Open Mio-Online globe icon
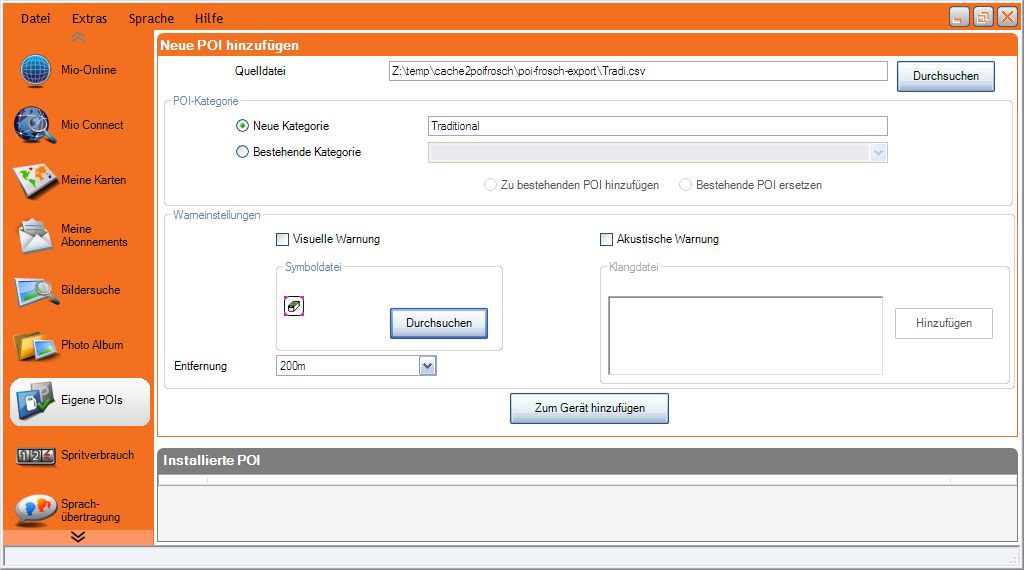Screen dimensions: 1024x570 pyautogui.click(x=34, y=71)
